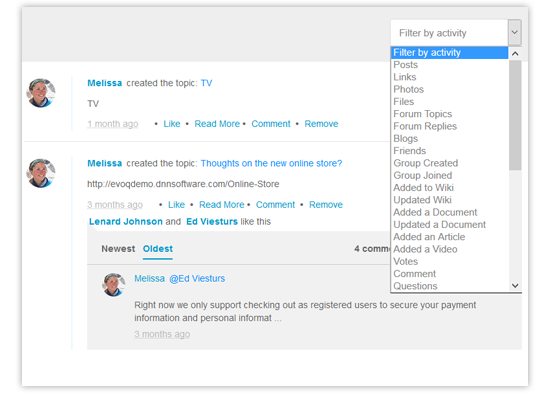Viewport: 550px width, 401px height.
Task: Click the 1 month ago timestamp
Action: [113, 124]
